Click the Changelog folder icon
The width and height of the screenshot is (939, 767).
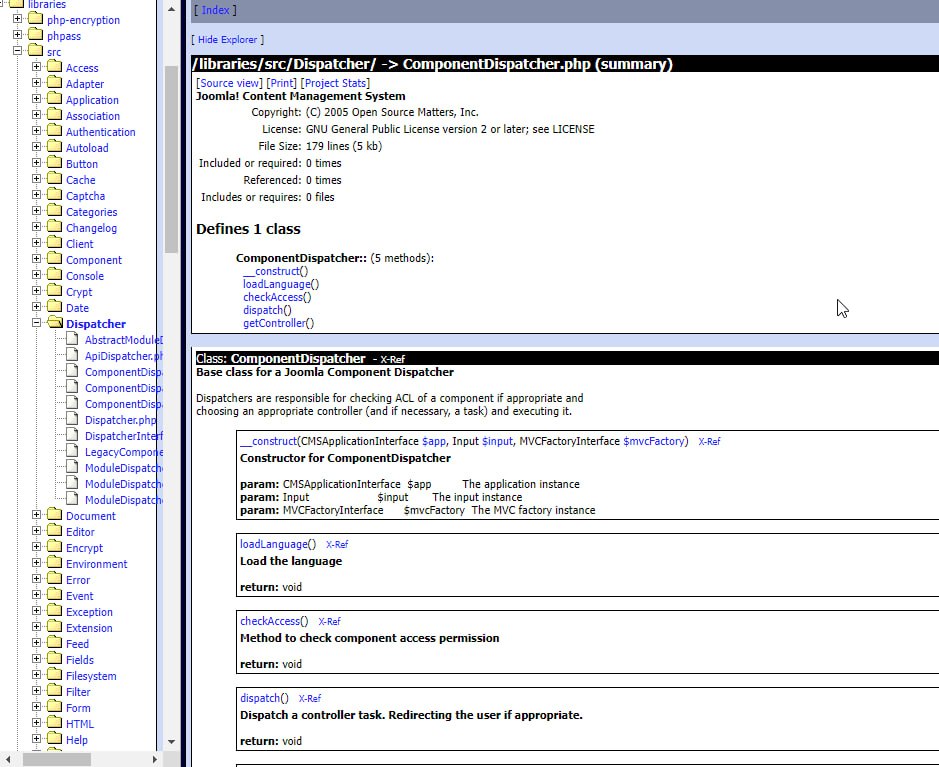click(54, 227)
